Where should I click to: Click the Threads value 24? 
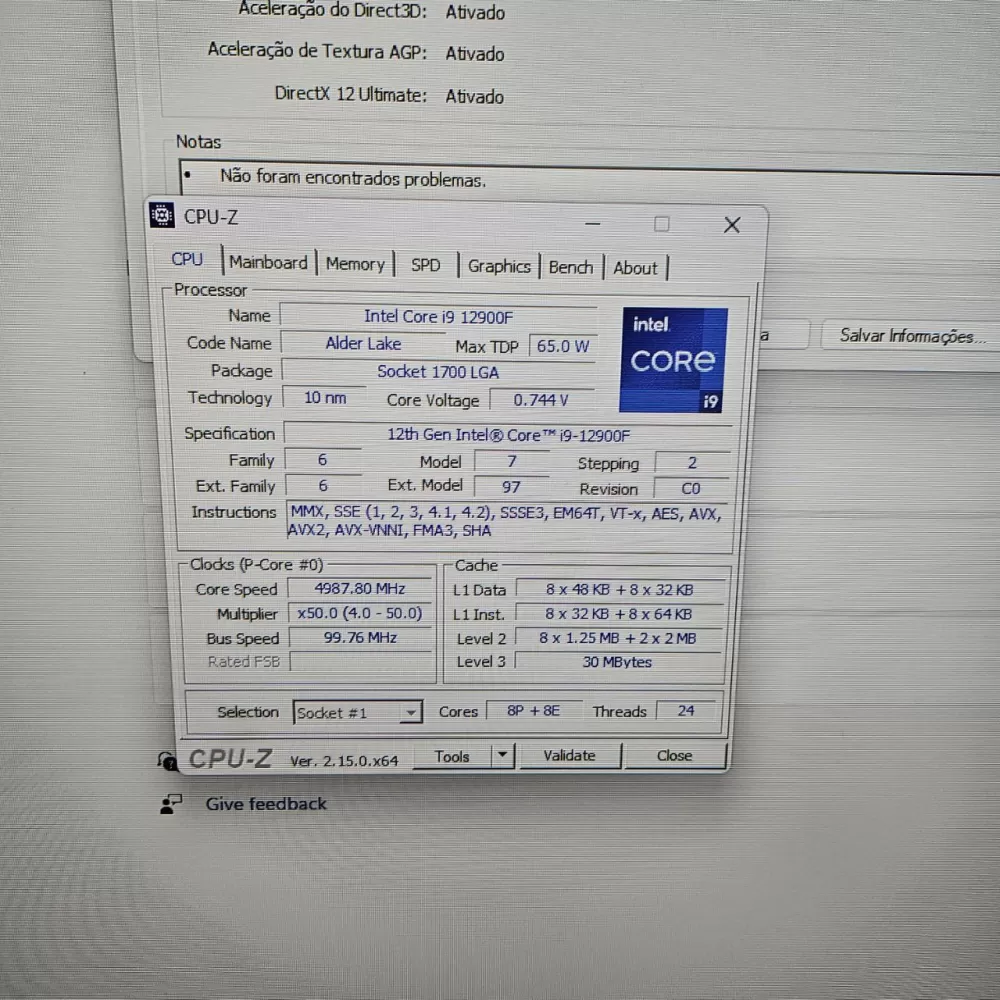click(686, 711)
